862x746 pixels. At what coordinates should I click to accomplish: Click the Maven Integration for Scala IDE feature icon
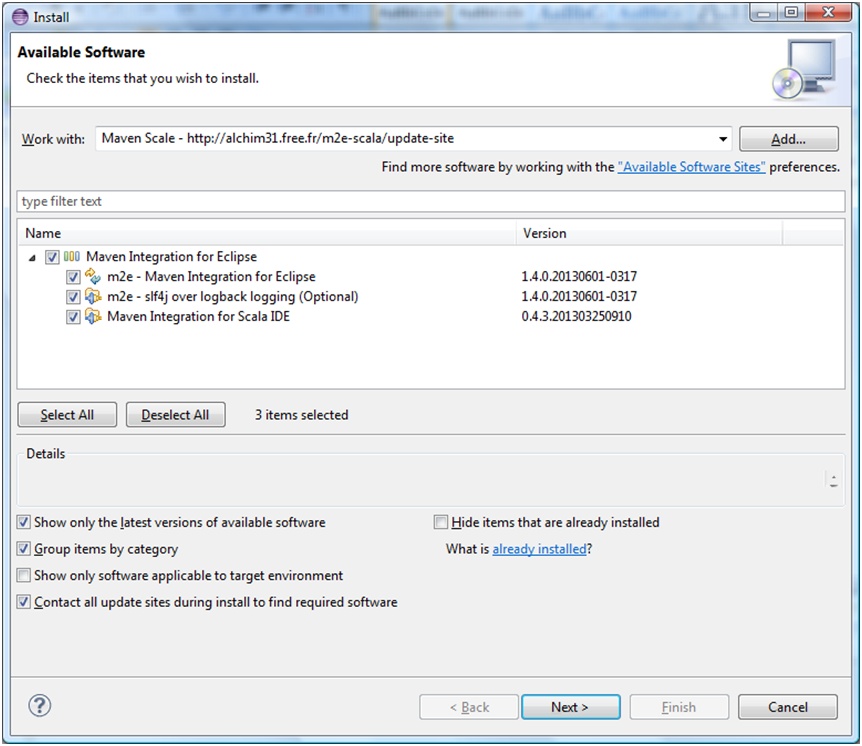point(93,317)
